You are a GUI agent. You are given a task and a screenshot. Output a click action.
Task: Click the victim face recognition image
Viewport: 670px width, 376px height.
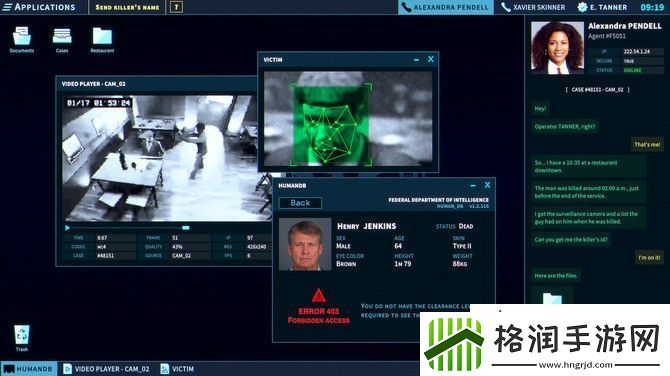tap(348, 118)
